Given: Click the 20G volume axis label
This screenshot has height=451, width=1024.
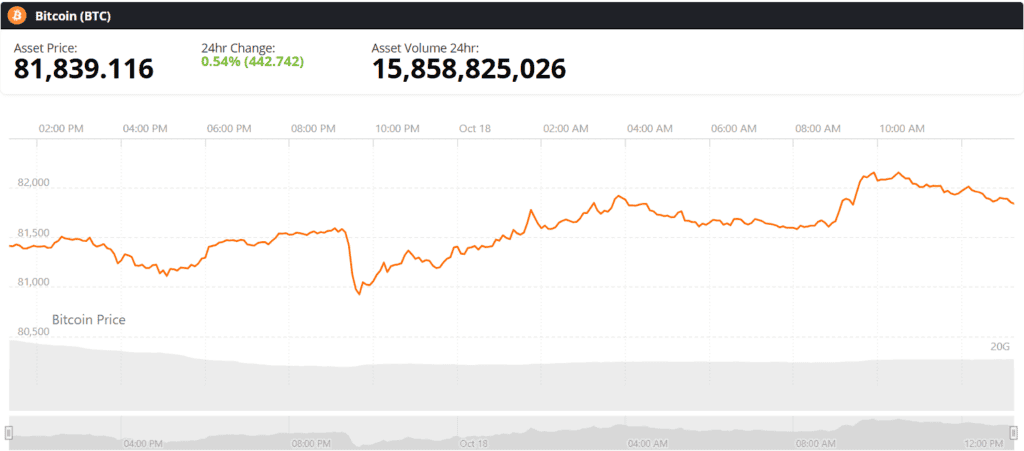Looking at the screenshot, I should [1000, 347].
